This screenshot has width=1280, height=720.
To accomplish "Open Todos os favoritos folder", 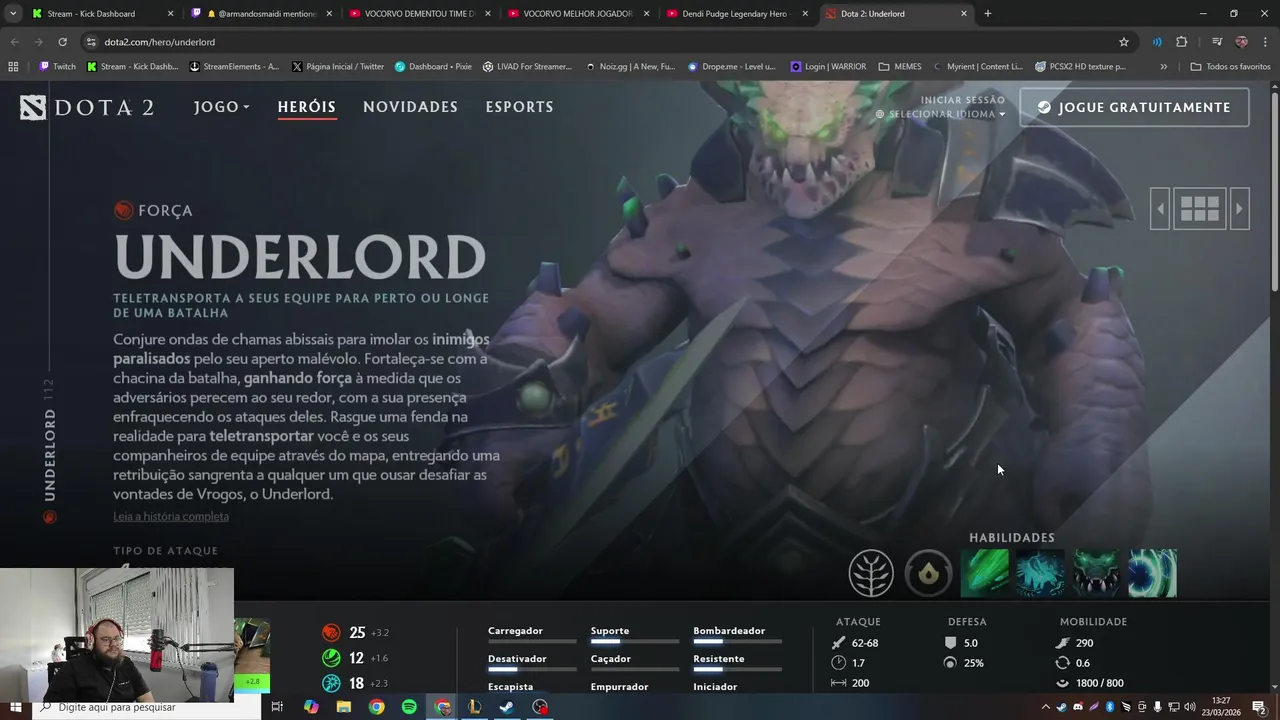I will [1230, 66].
